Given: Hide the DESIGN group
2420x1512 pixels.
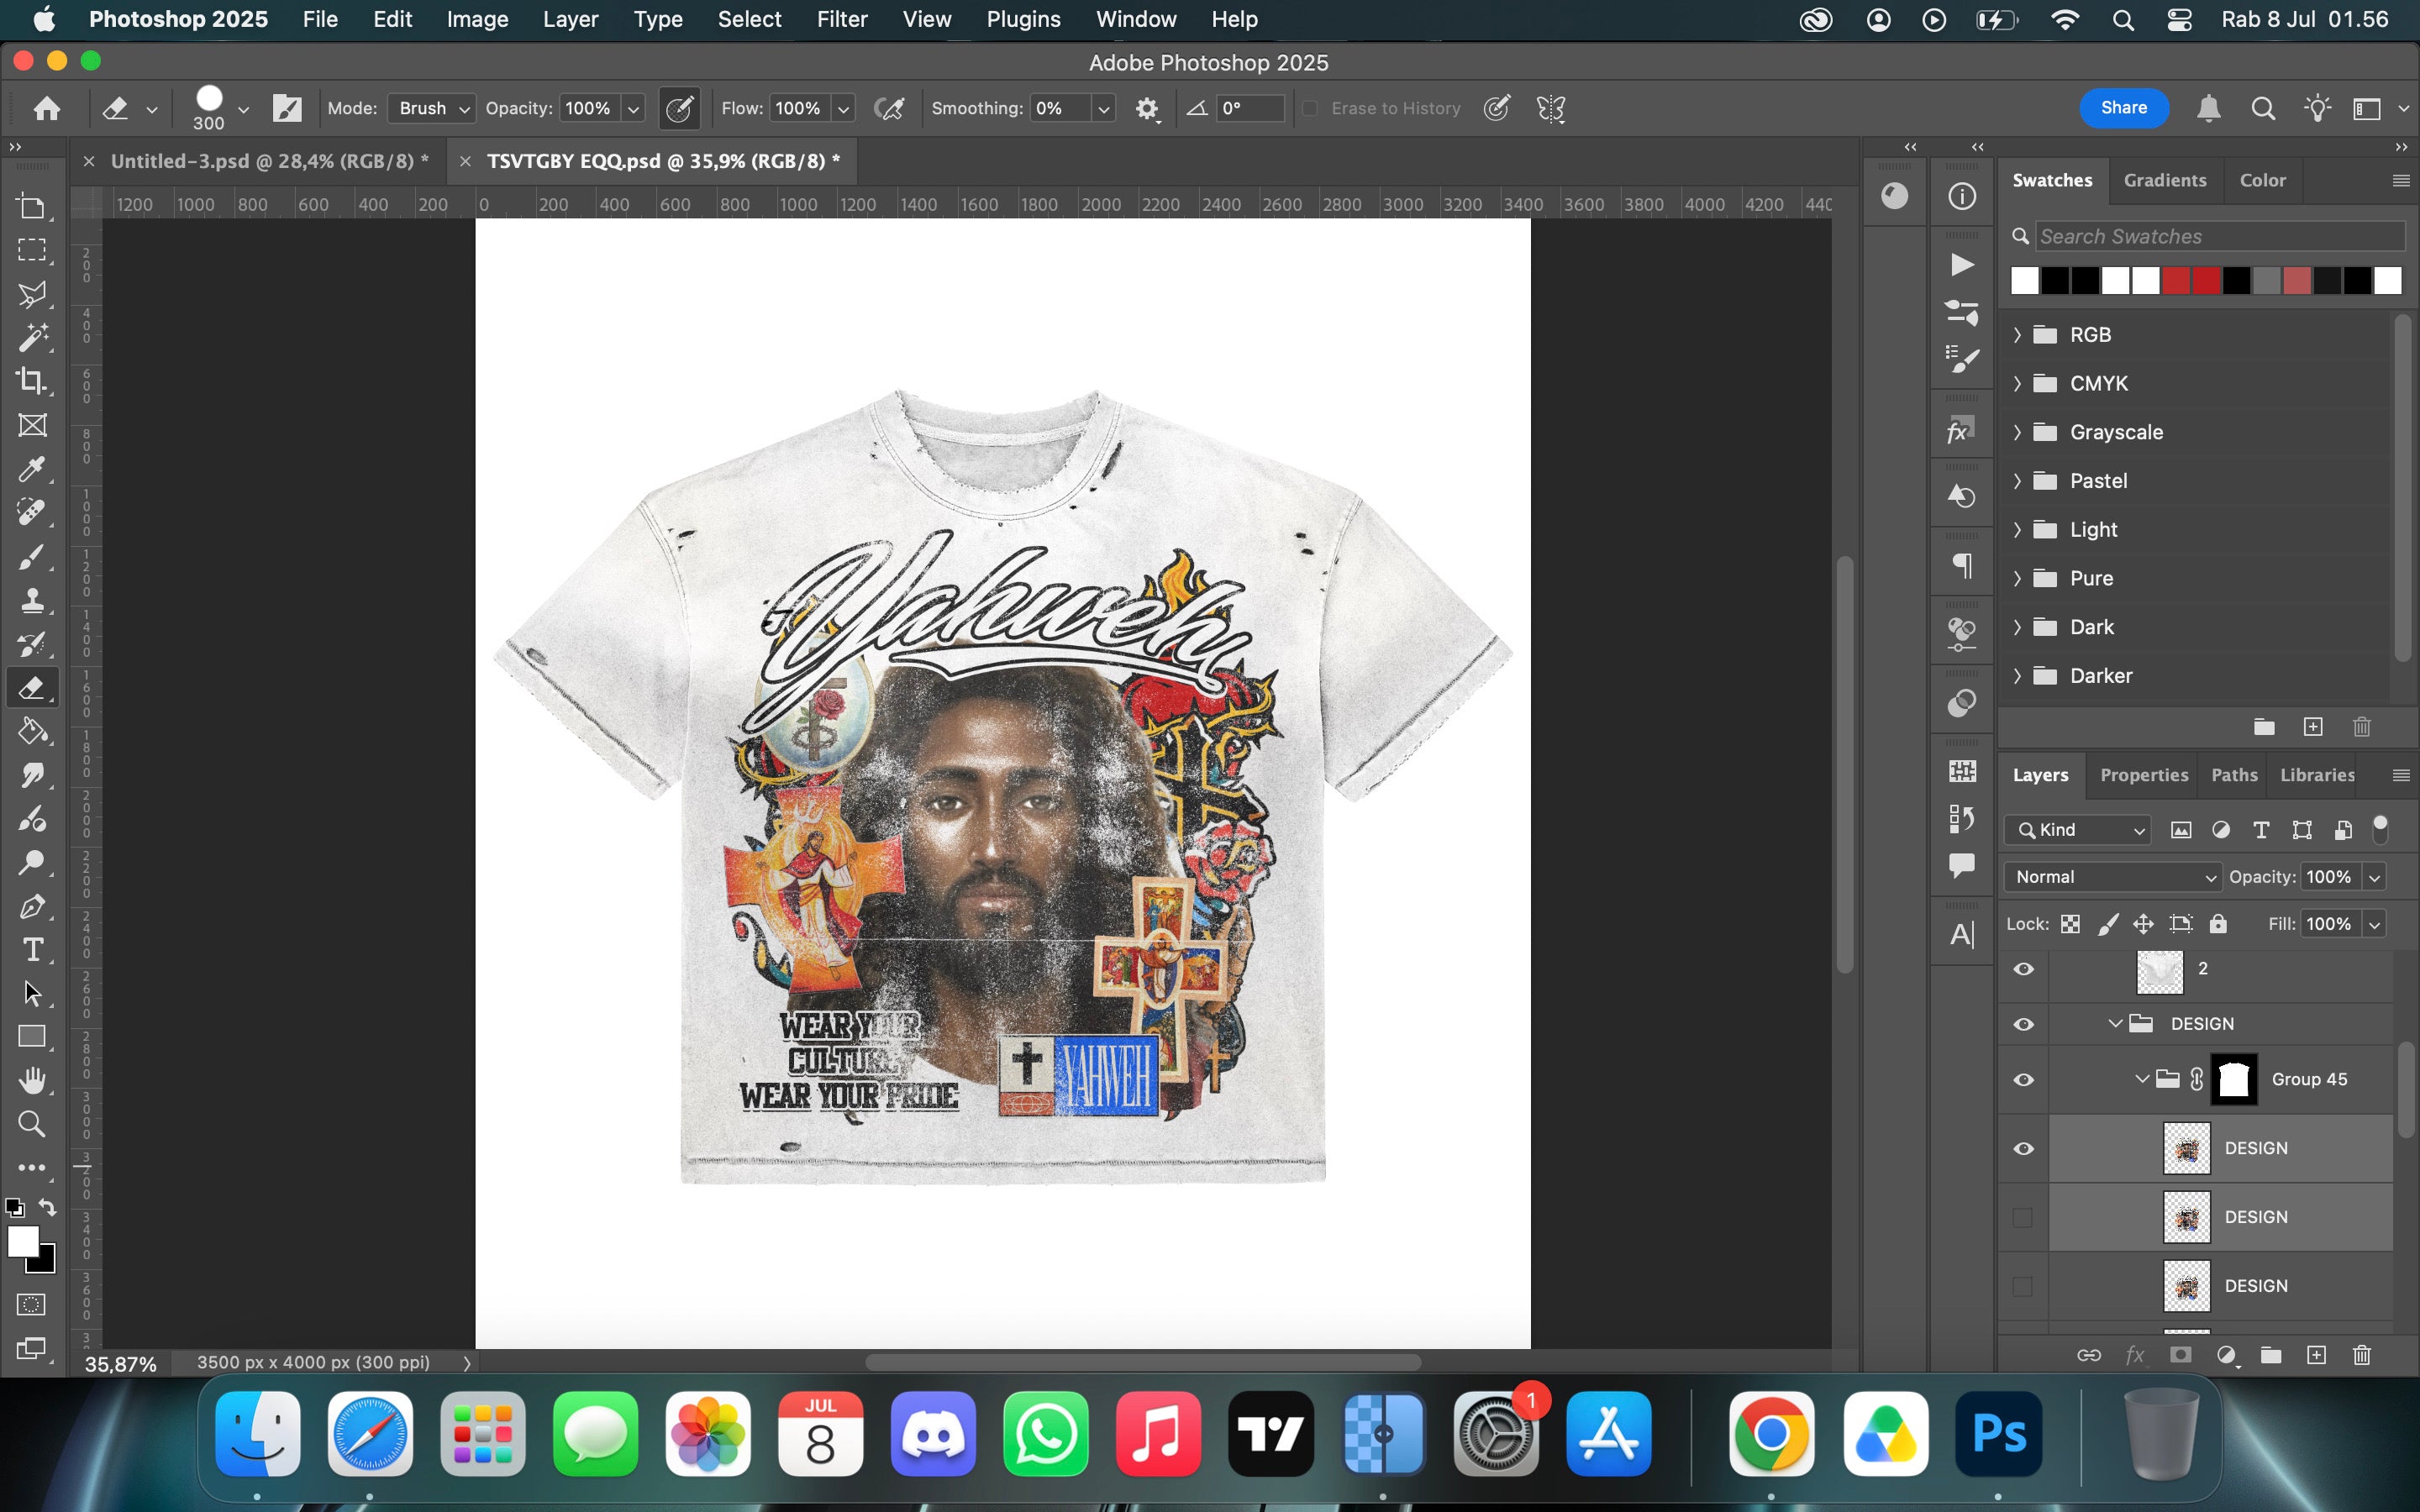Looking at the screenshot, I should pyautogui.click(x=2023, y=1024).
